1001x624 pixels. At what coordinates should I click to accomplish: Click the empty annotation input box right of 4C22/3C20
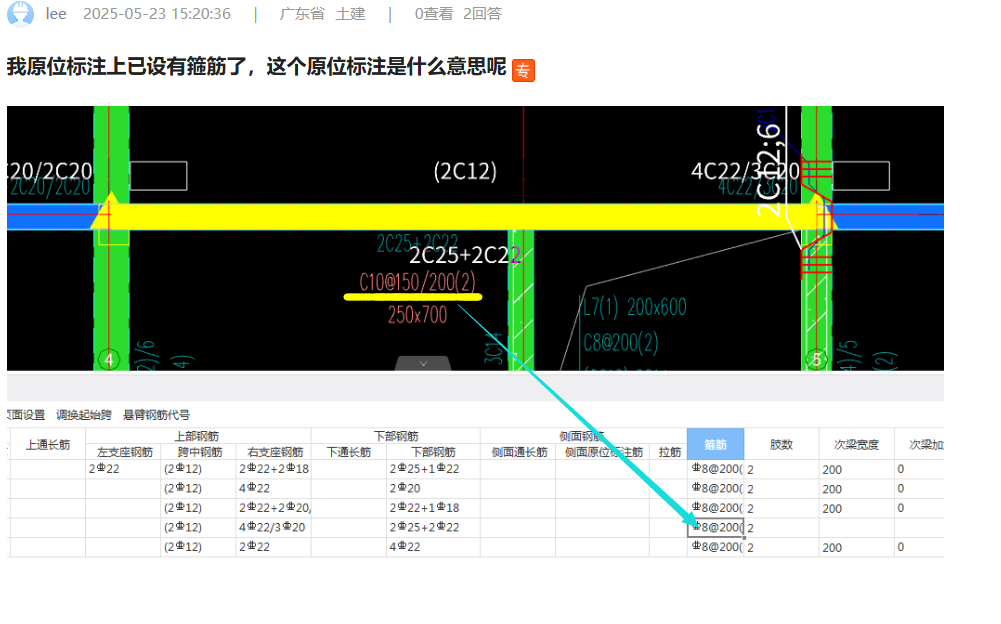(x=861, y=176)
